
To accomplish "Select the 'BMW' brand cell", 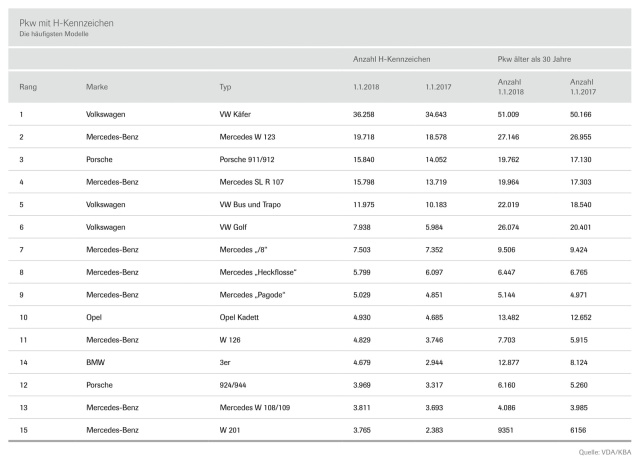I will [x=96, y=361].
